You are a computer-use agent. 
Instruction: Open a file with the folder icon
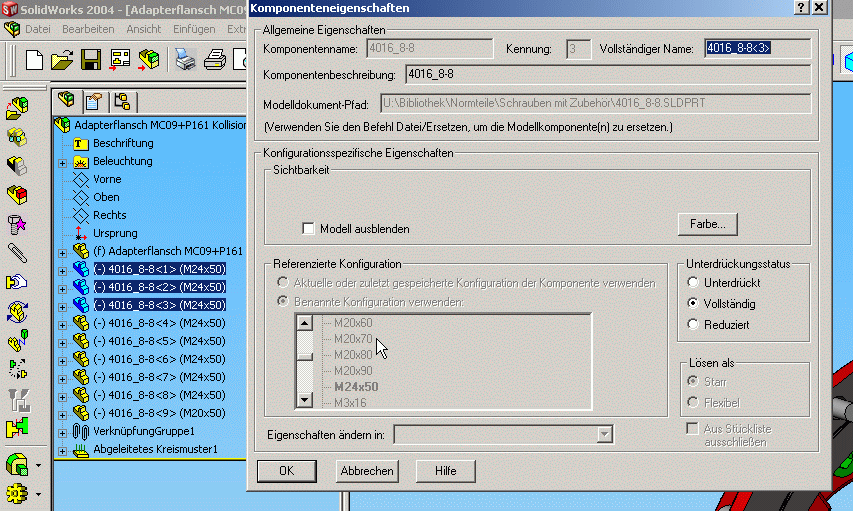[62, 59]
